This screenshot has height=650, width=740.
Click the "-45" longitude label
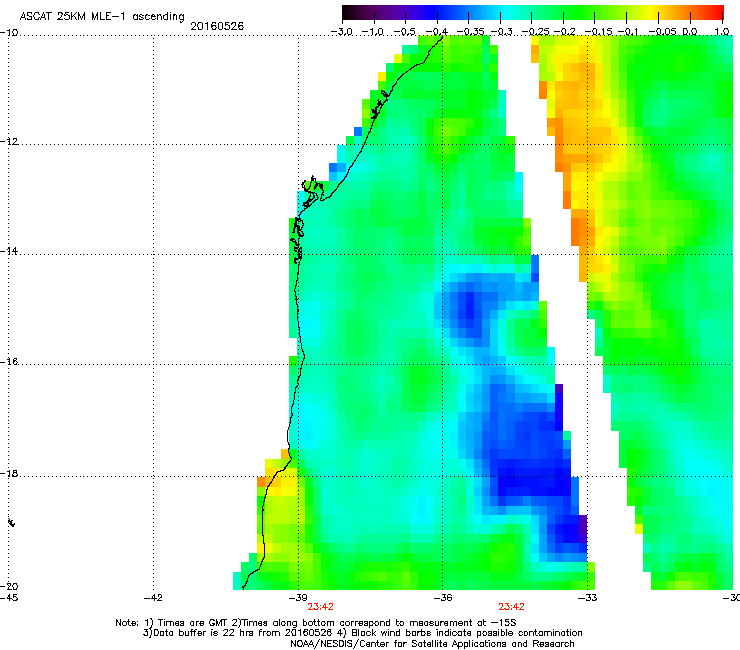tap(9, 598)
